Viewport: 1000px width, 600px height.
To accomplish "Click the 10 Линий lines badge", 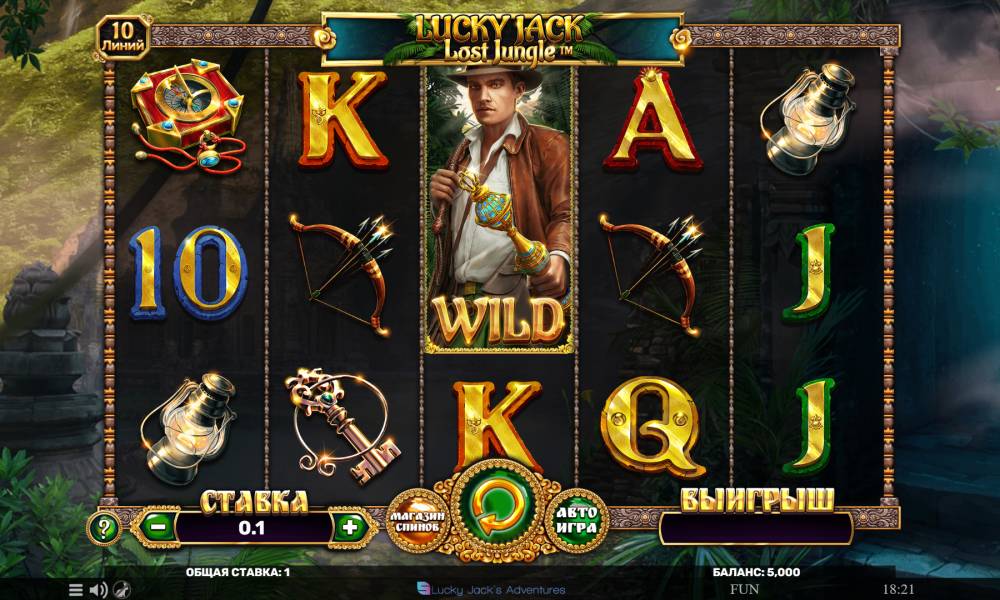I will [x=123, y=37].
